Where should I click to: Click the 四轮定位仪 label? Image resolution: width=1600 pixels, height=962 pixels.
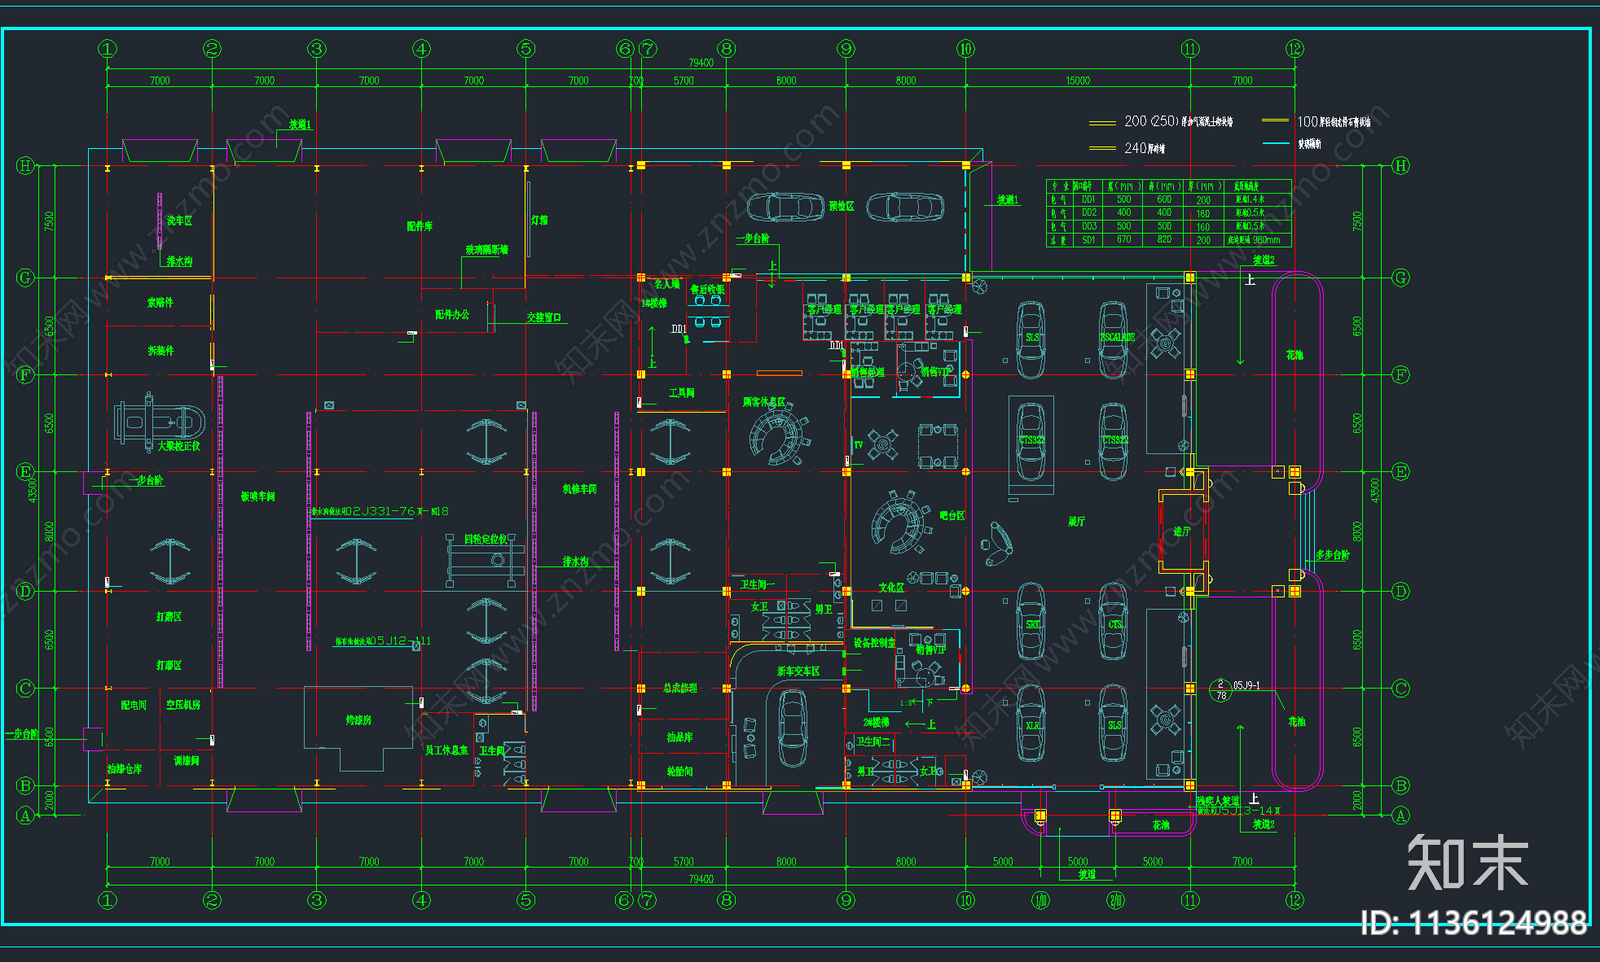[x=486, y=539]
